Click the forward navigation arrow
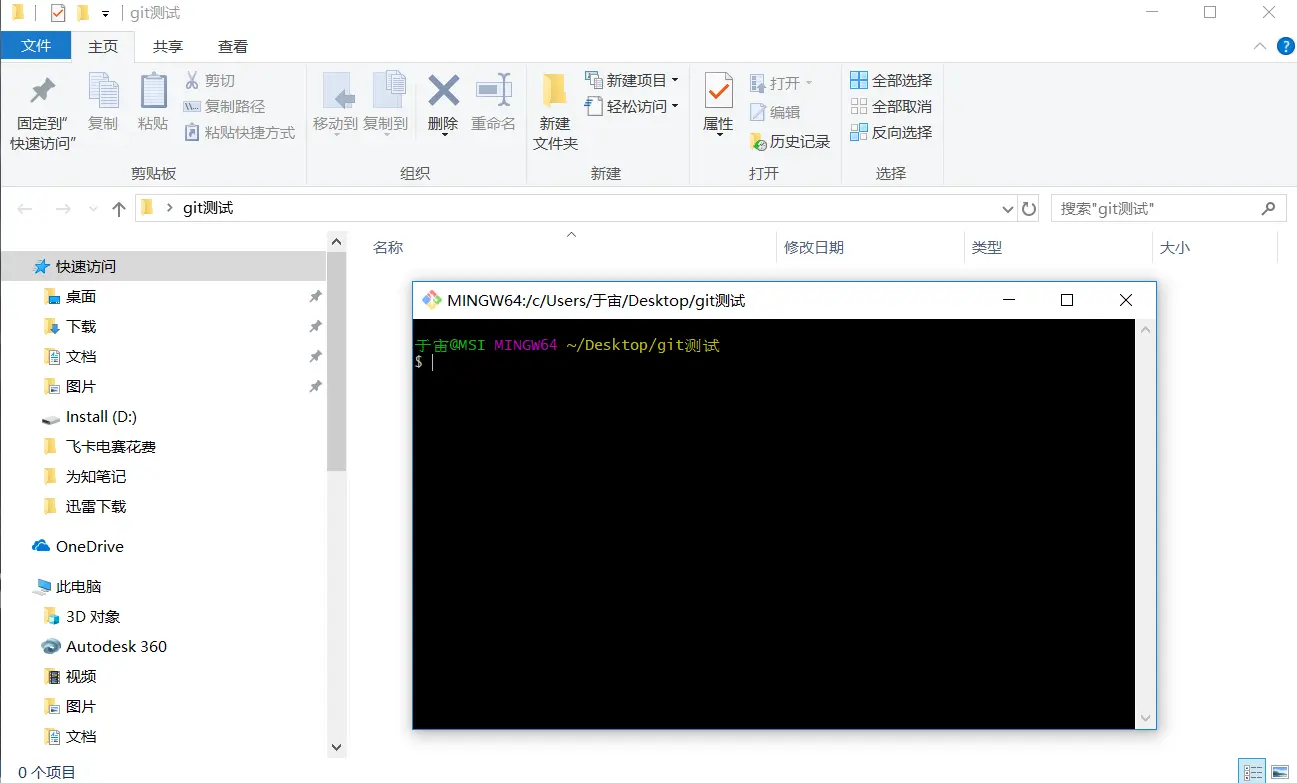The image size is (1297, 783). pos(62,208)
